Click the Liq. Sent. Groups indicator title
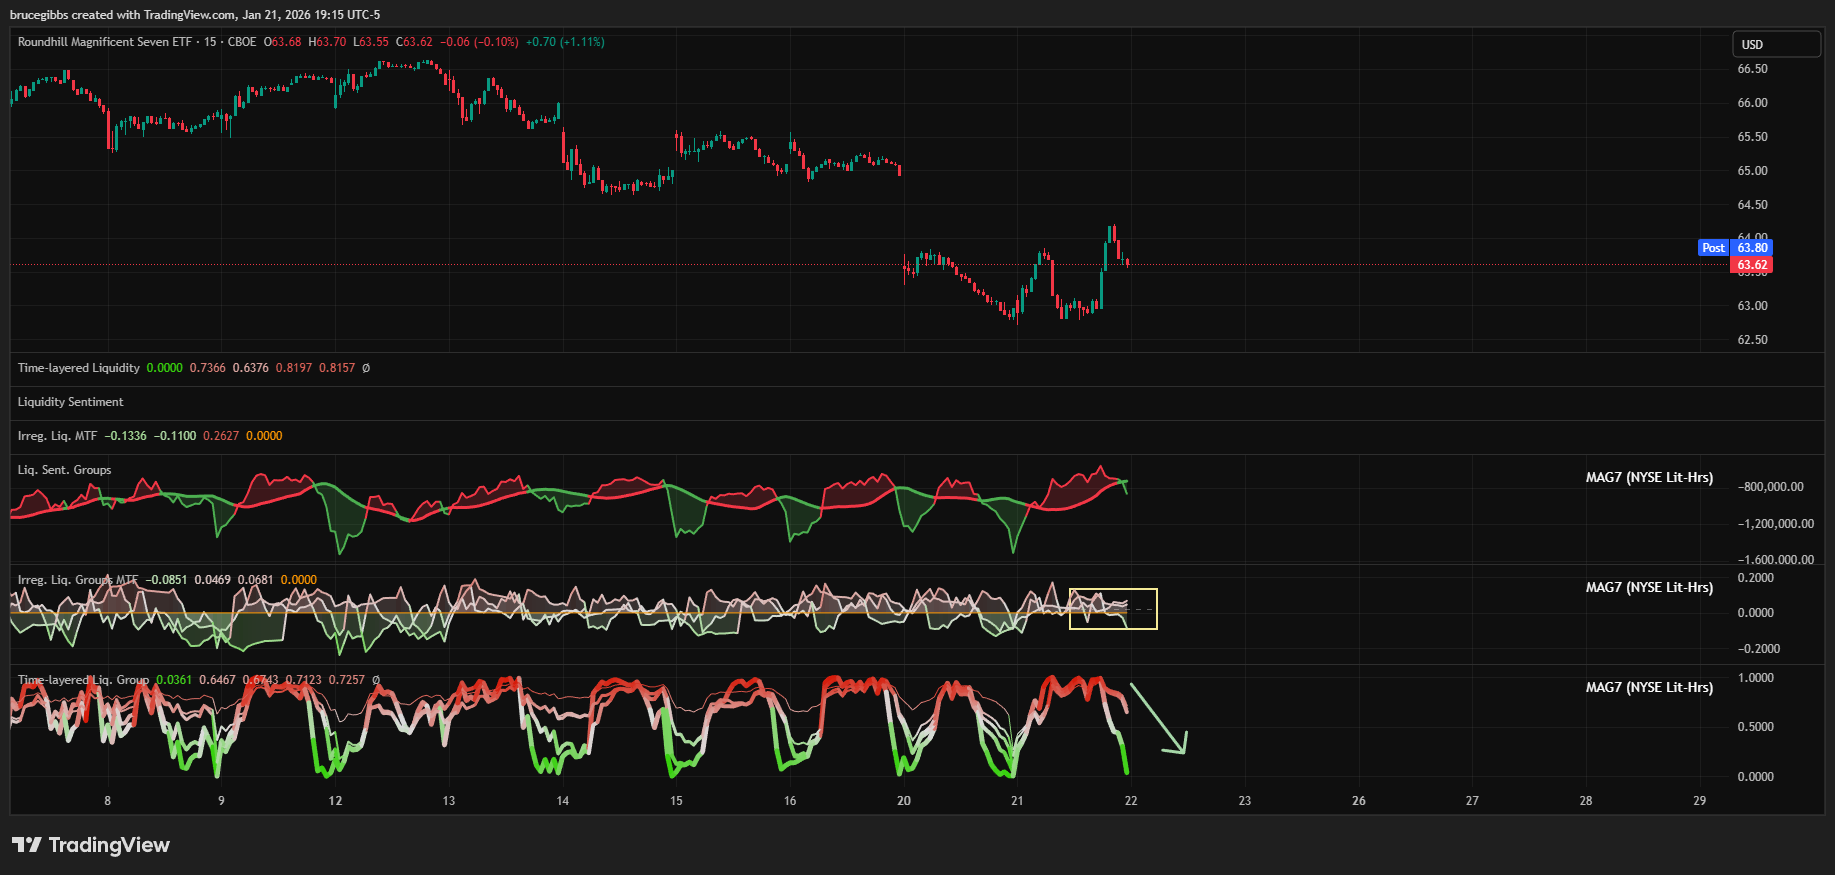Screen dimensions: 1835x875 (x=64, y=470)
